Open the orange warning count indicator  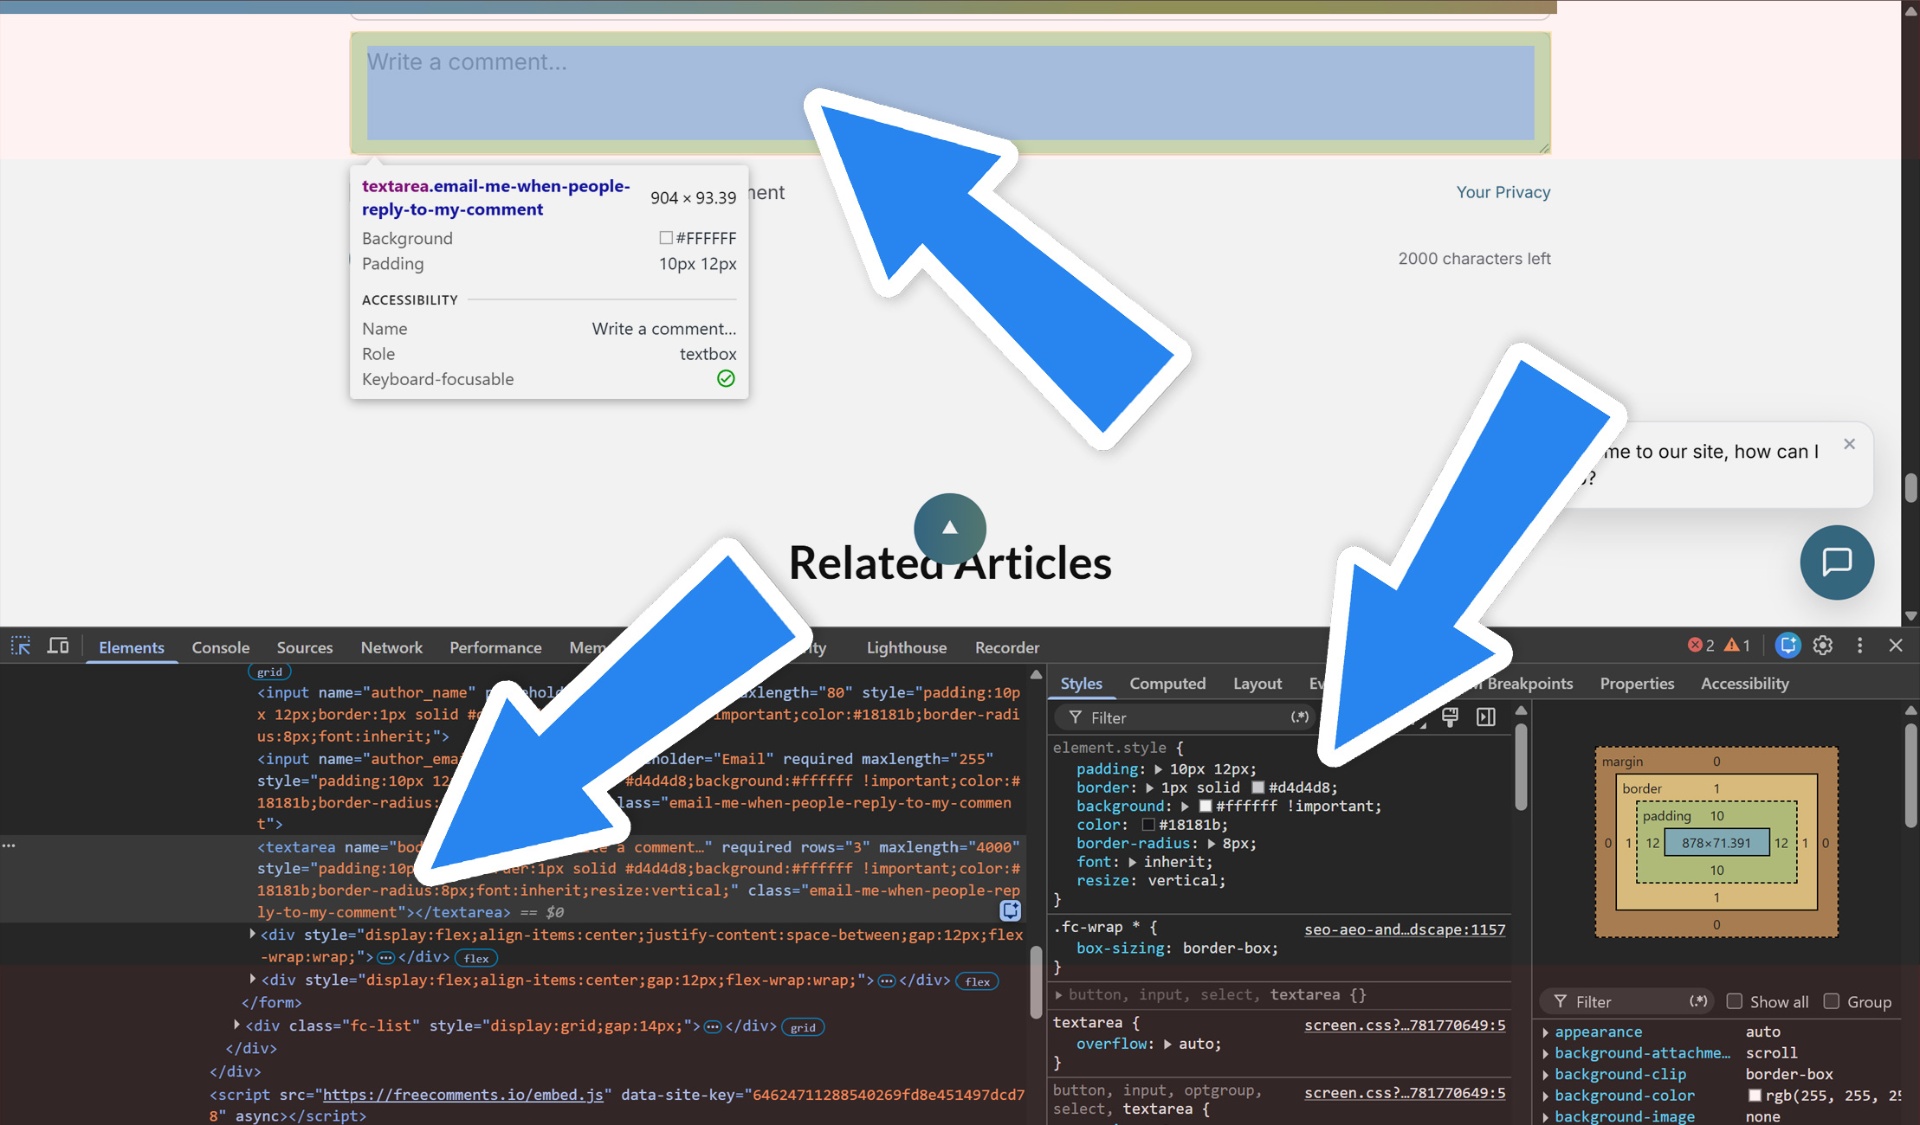point(1737,646)
